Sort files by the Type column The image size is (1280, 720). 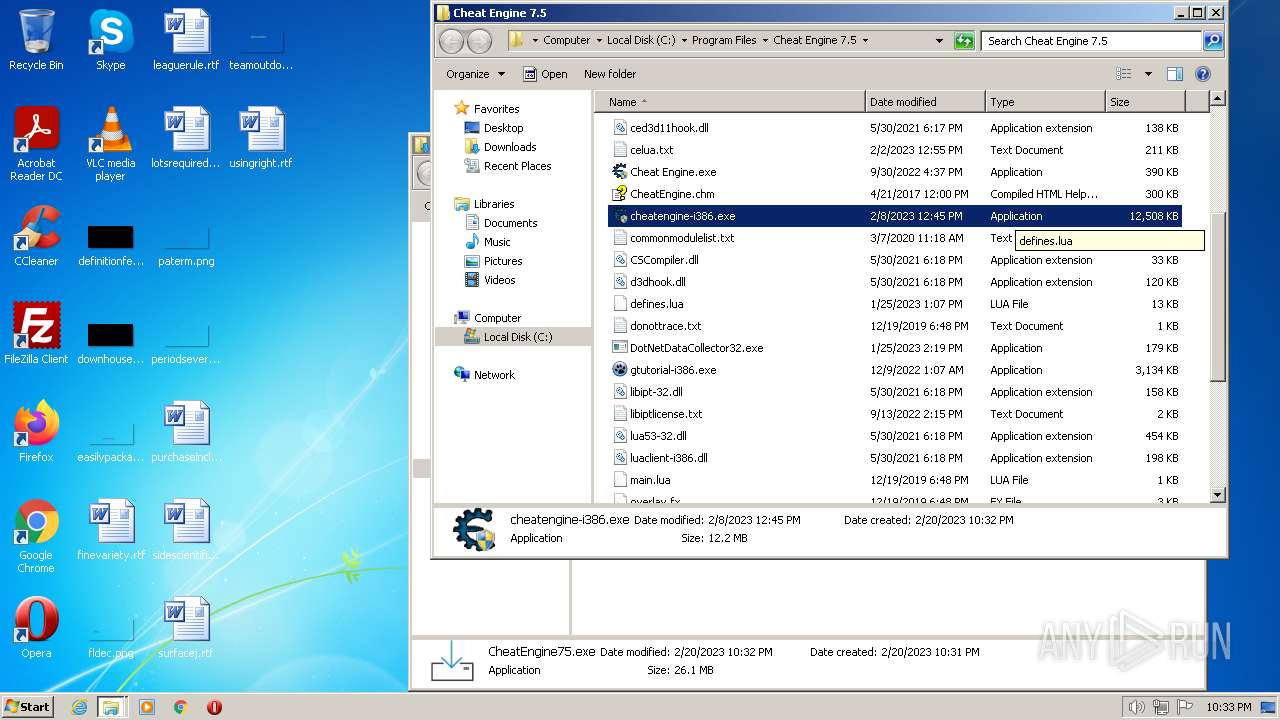(x=1045, y=102)
